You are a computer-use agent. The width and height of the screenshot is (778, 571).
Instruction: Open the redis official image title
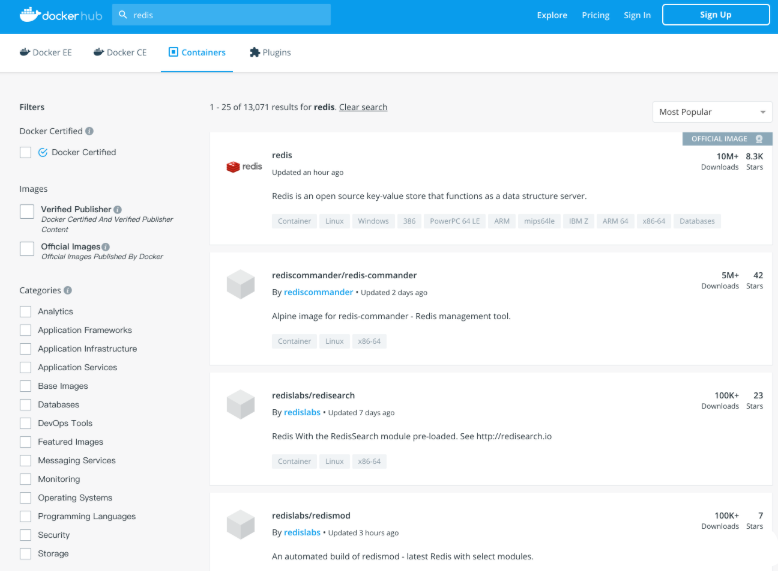[x=282, y=155]
